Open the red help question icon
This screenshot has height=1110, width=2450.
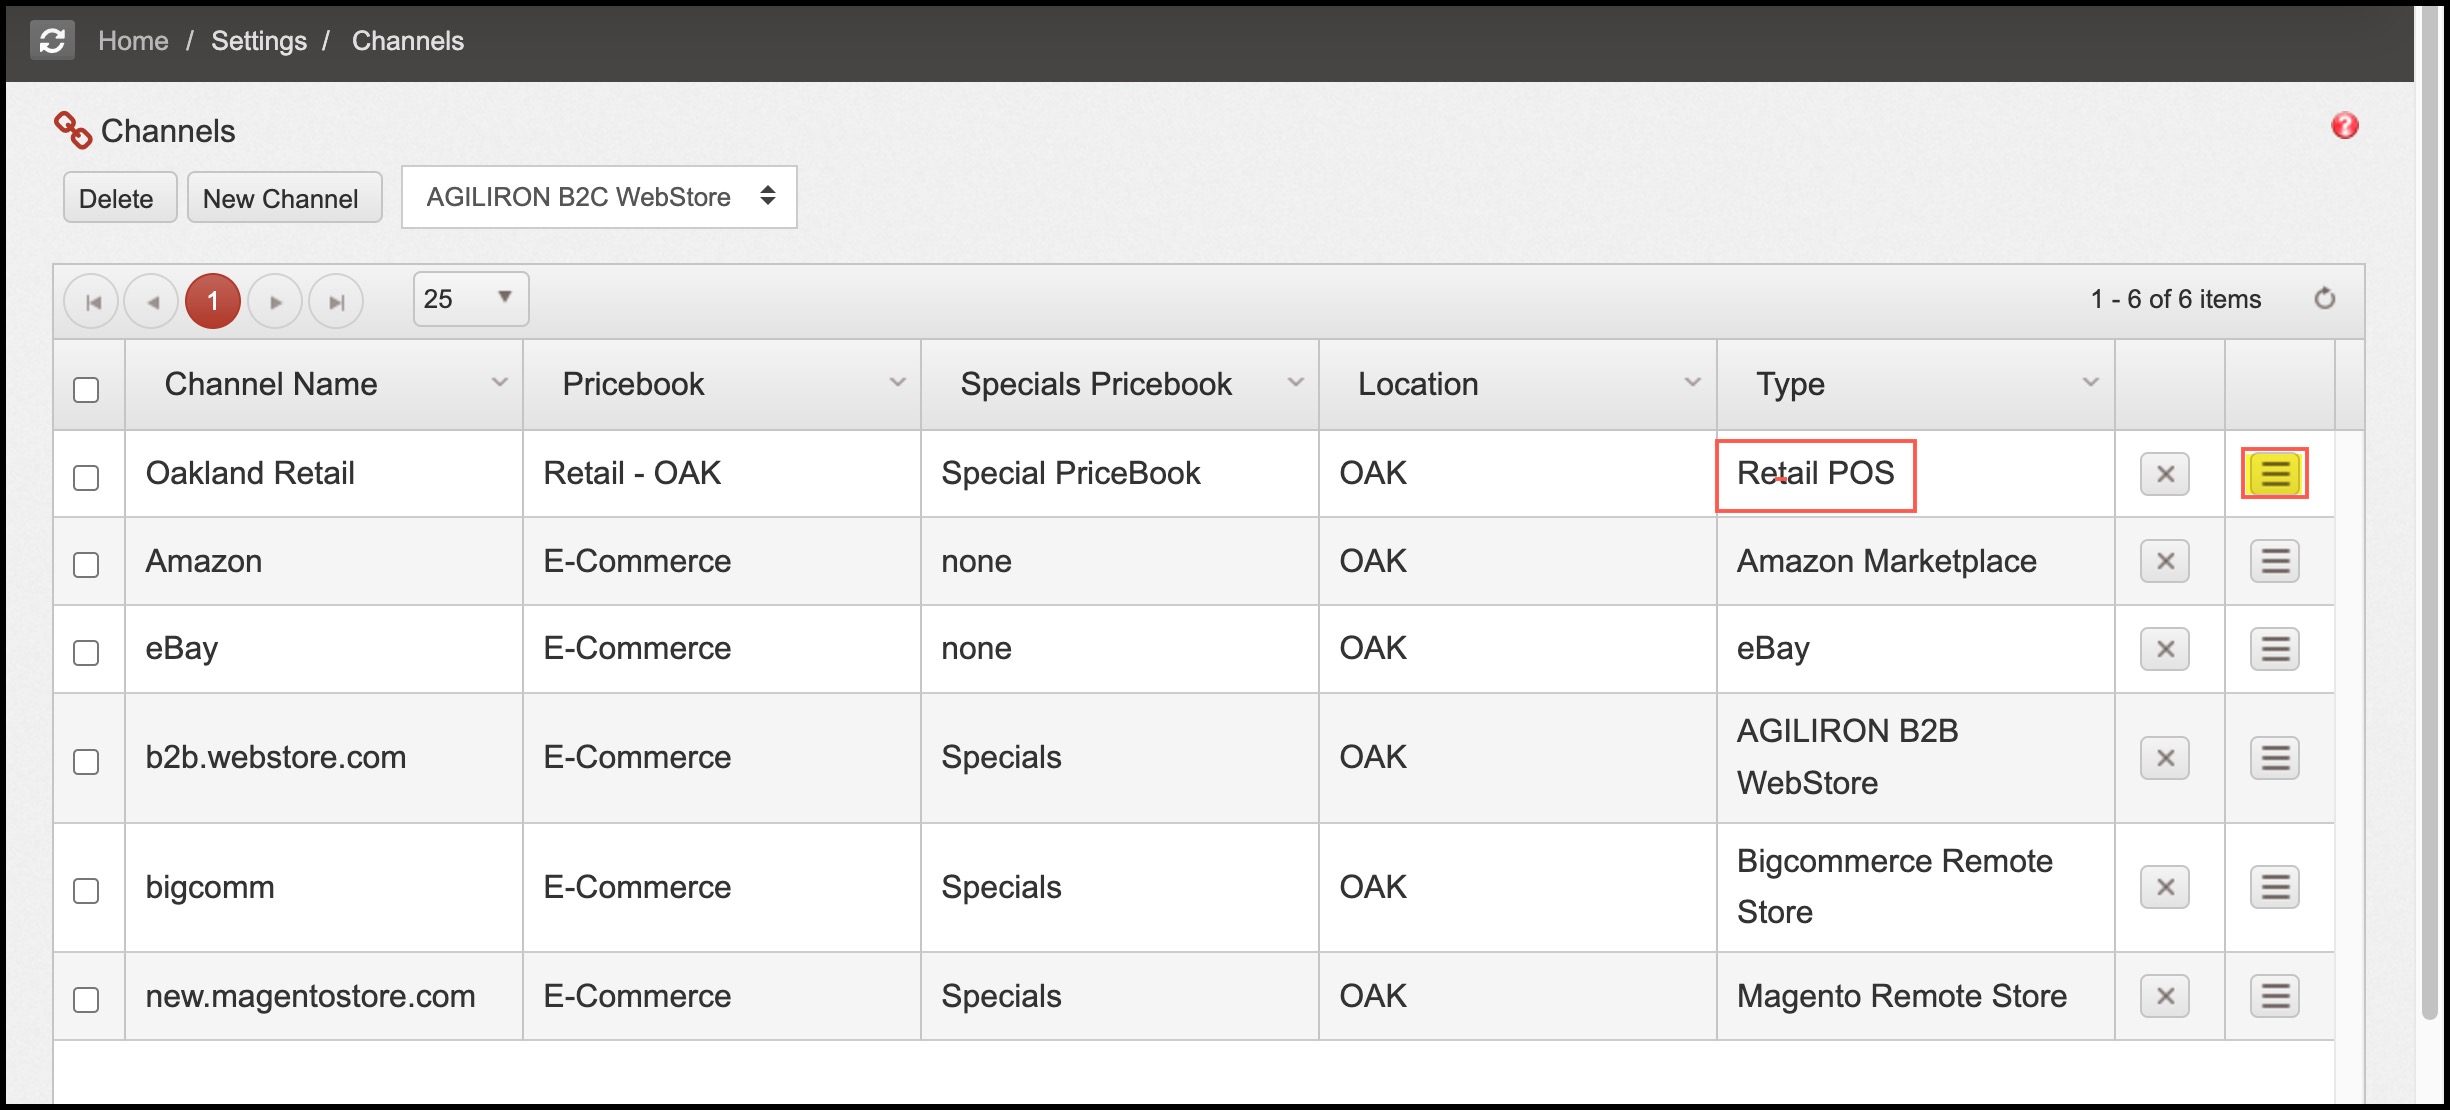(x=2344, y=126)
